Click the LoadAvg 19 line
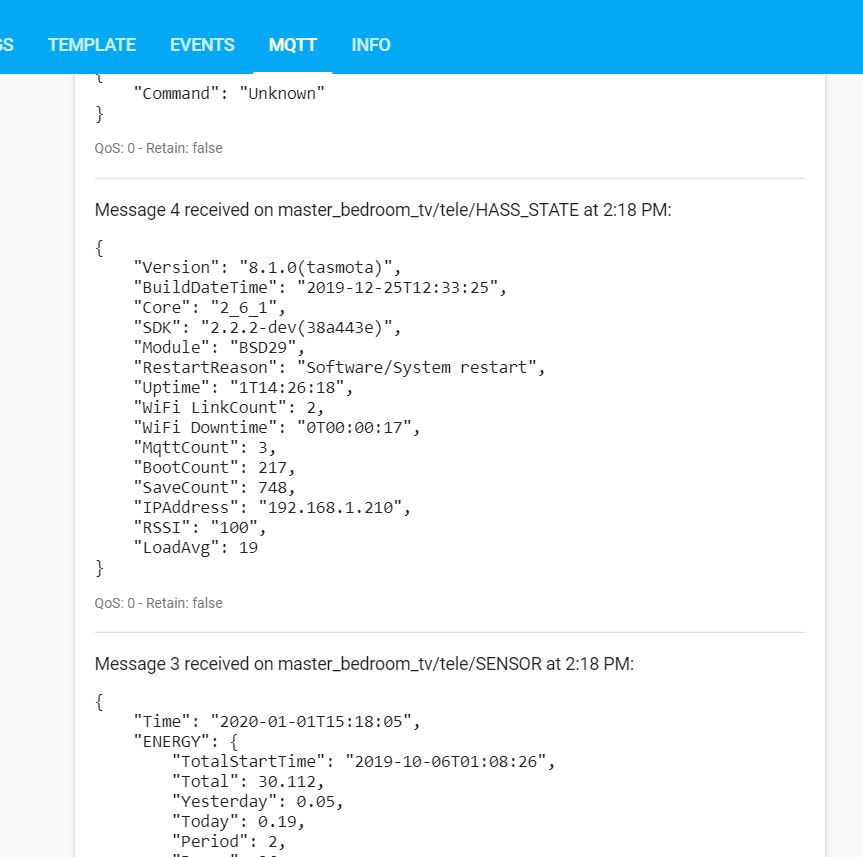 click(196, 547)
